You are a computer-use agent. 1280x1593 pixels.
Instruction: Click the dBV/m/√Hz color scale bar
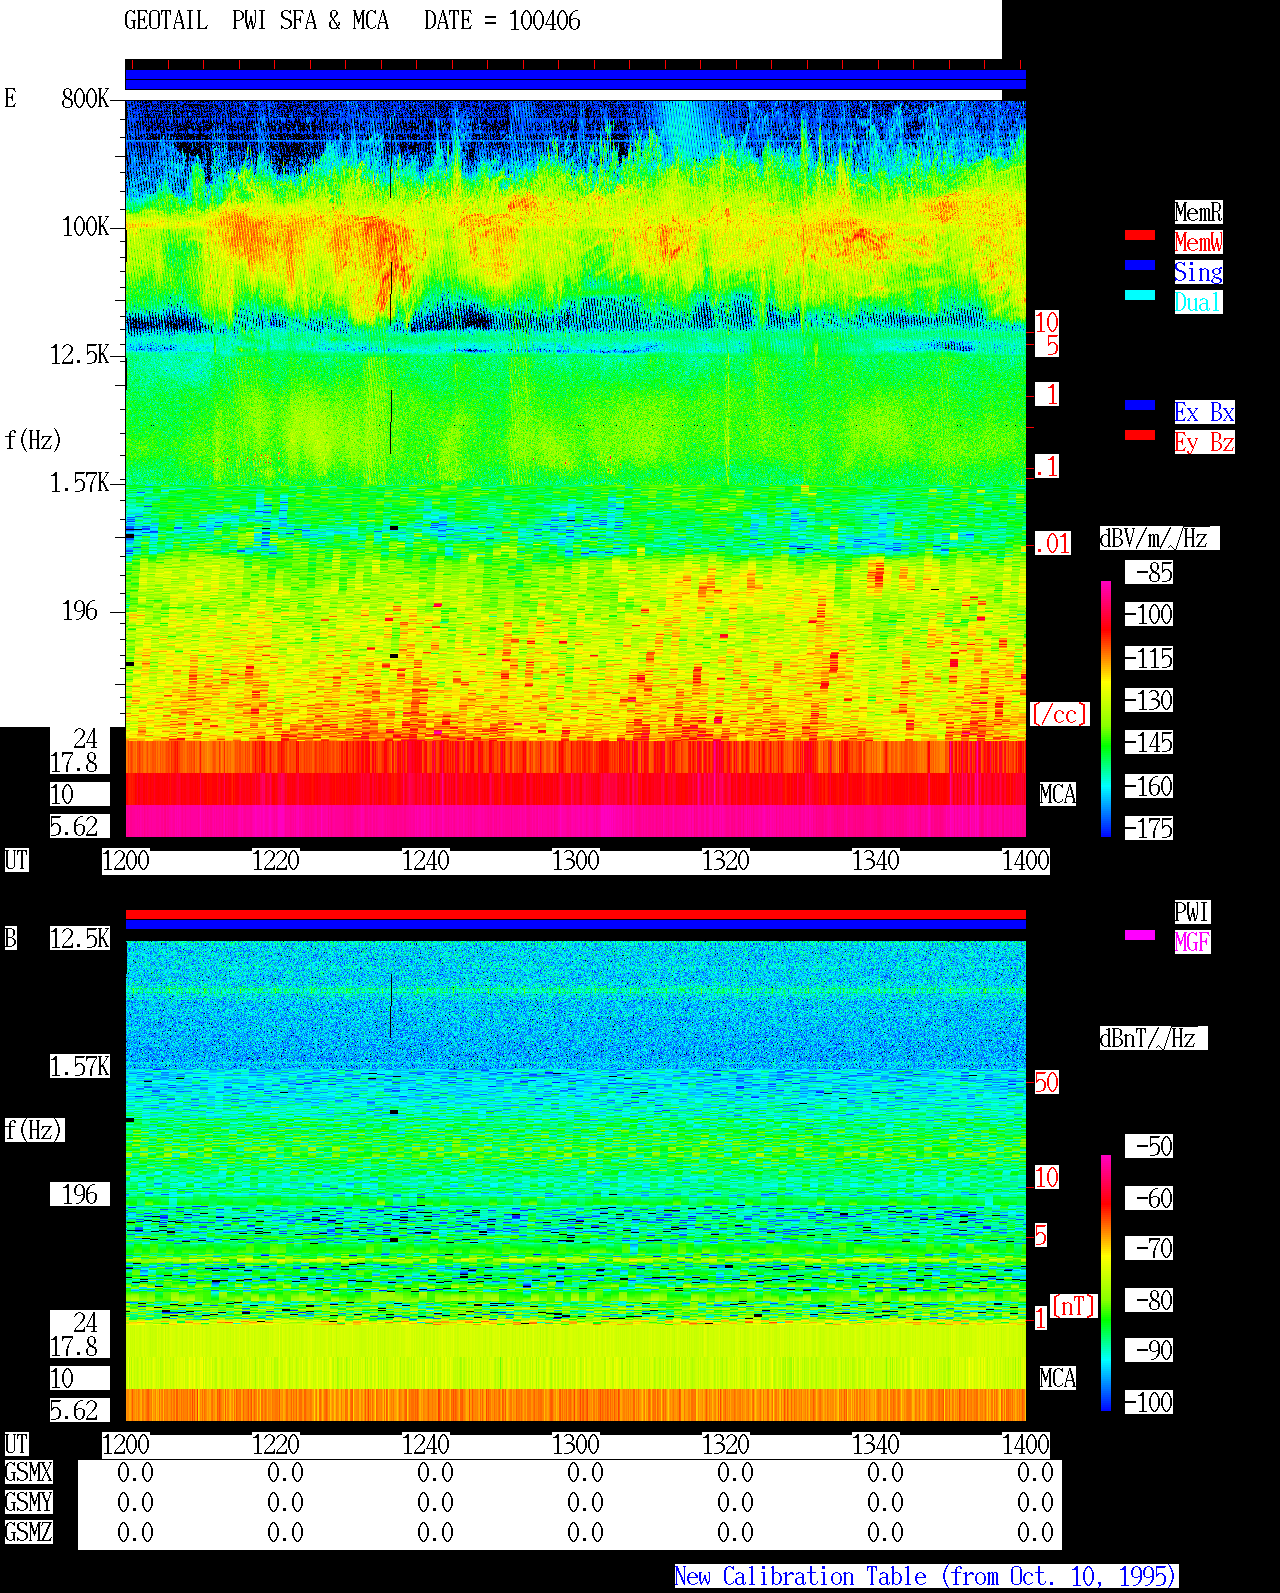[x=1106, y=708]
